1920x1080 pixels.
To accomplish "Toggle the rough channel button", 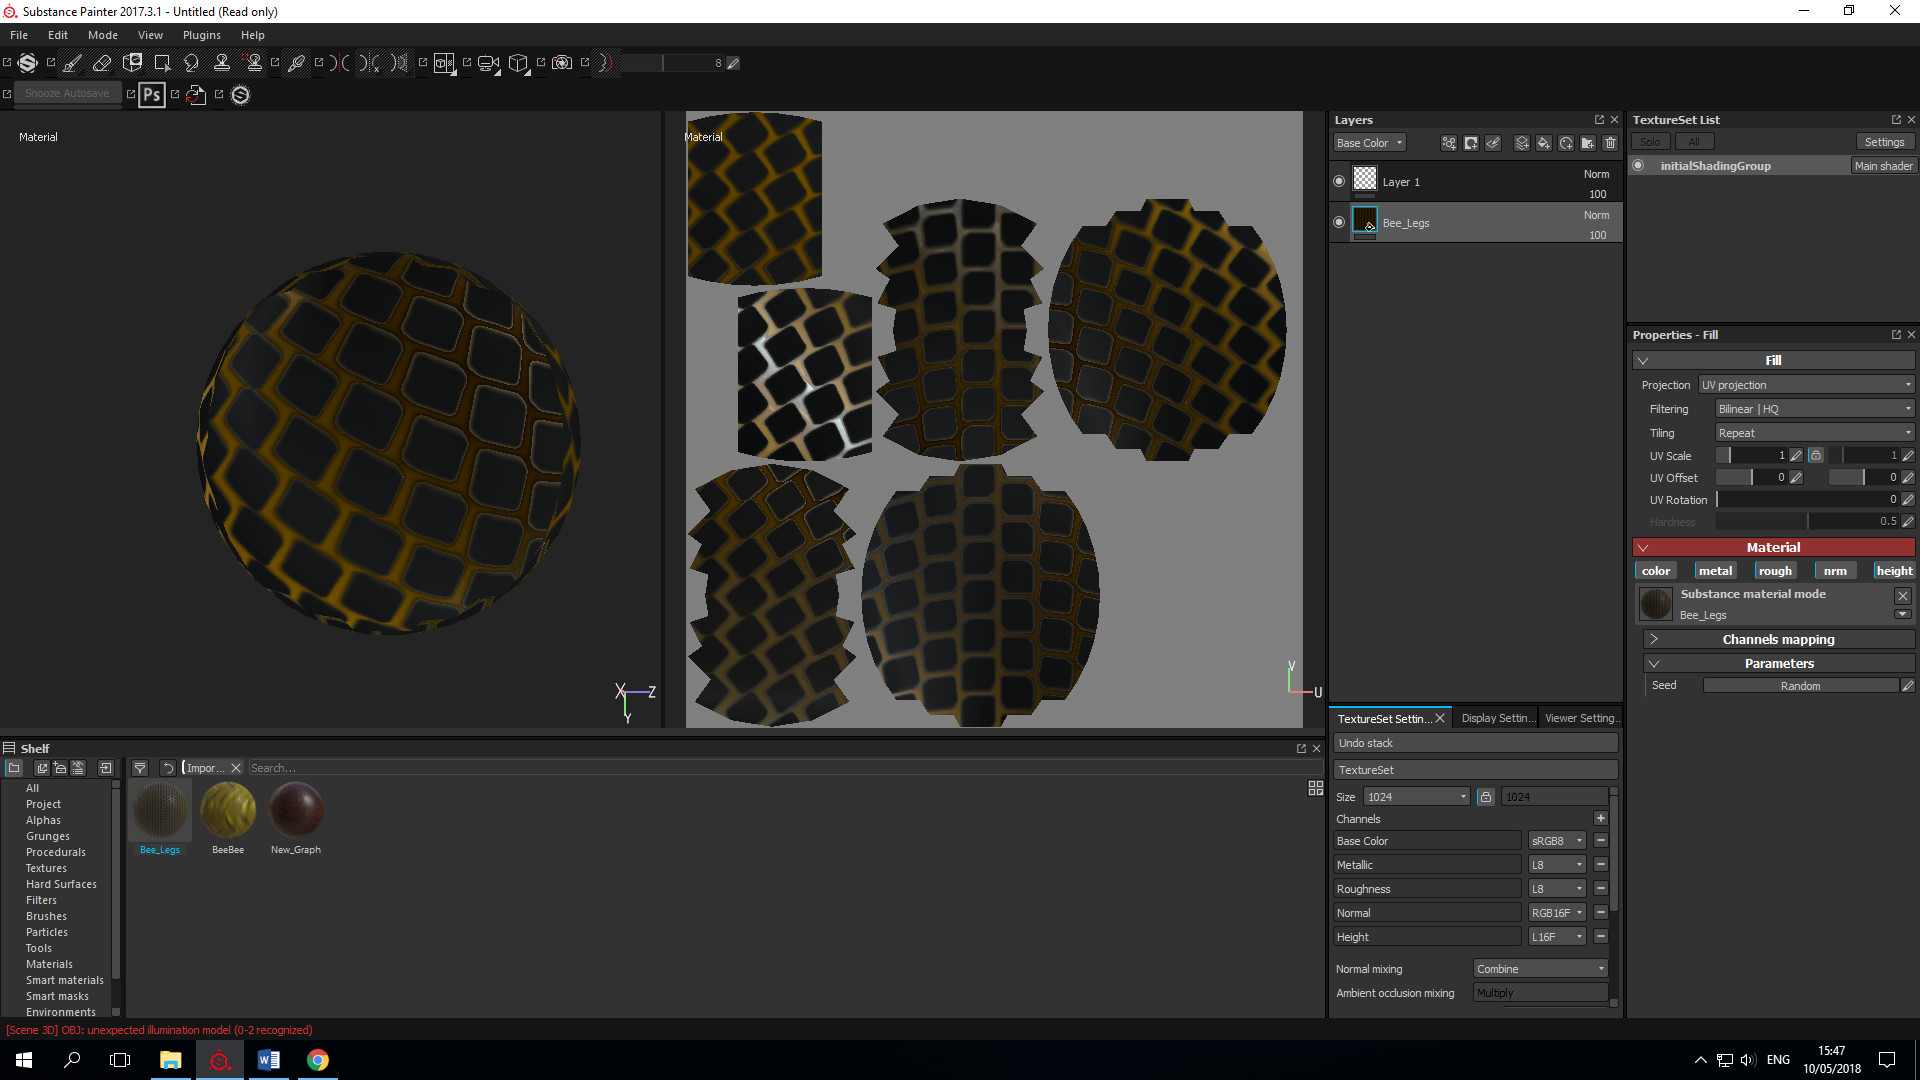I will 1775,571.
